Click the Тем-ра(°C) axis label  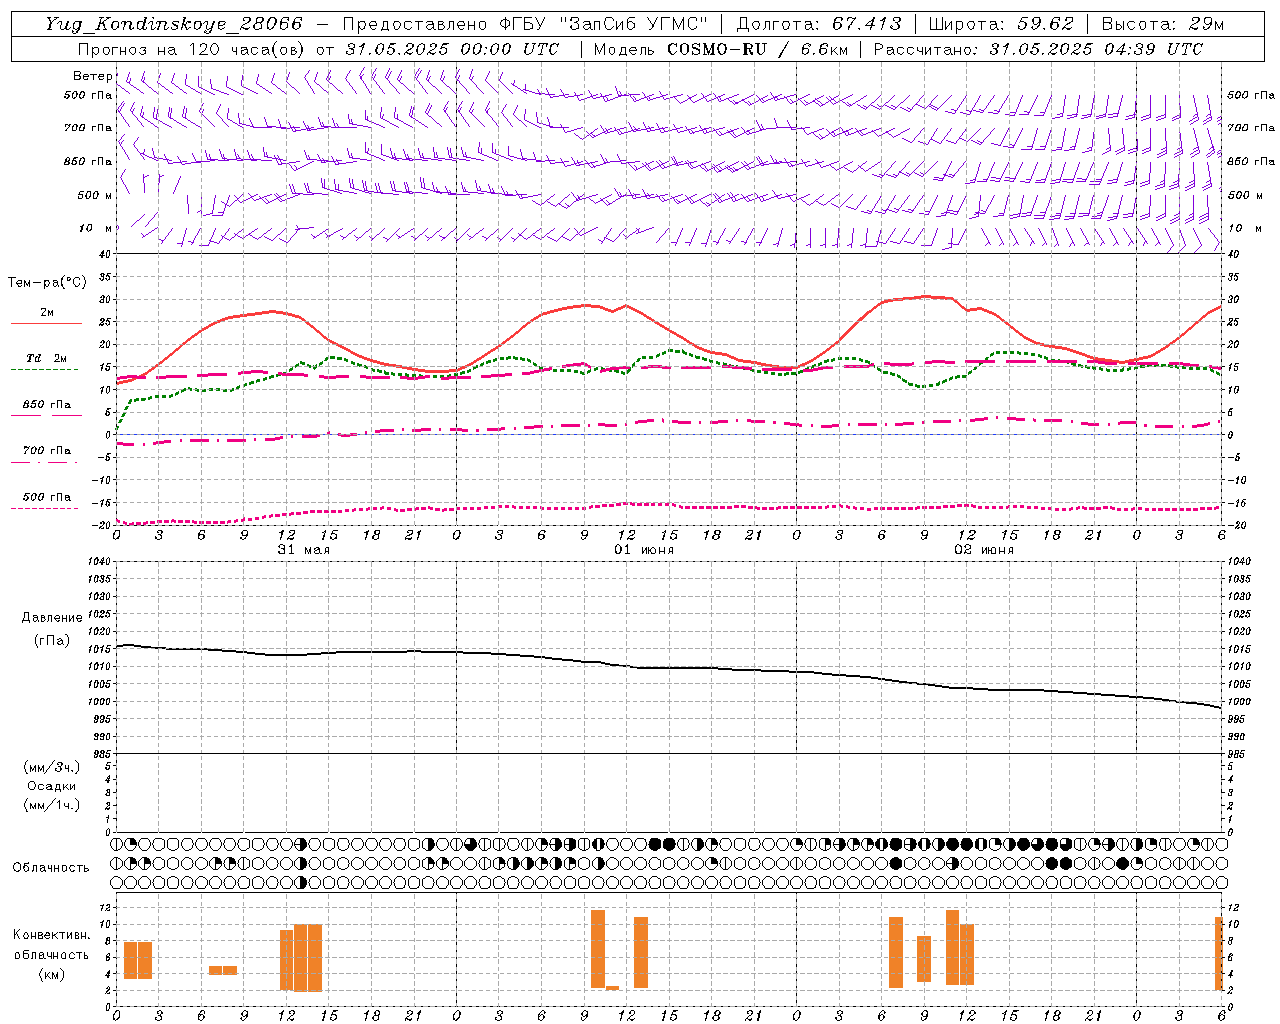48,283
